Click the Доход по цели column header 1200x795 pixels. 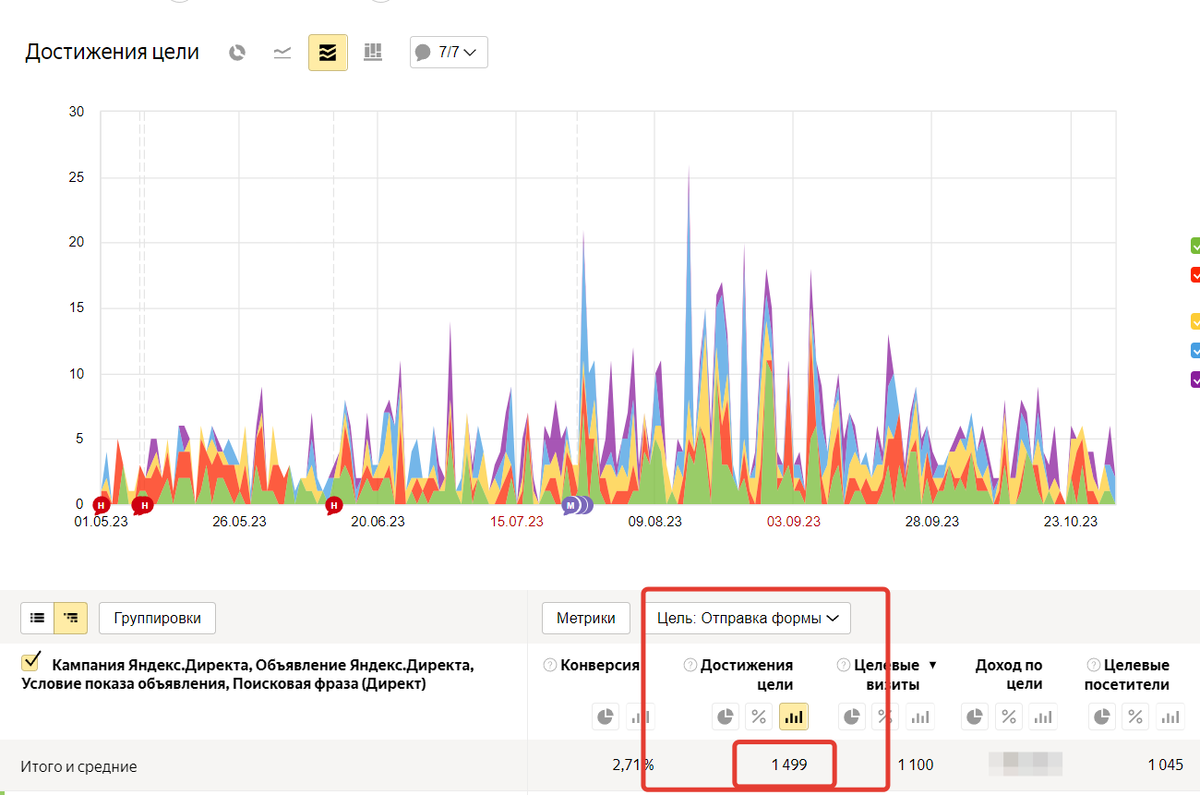[1009, 675]
